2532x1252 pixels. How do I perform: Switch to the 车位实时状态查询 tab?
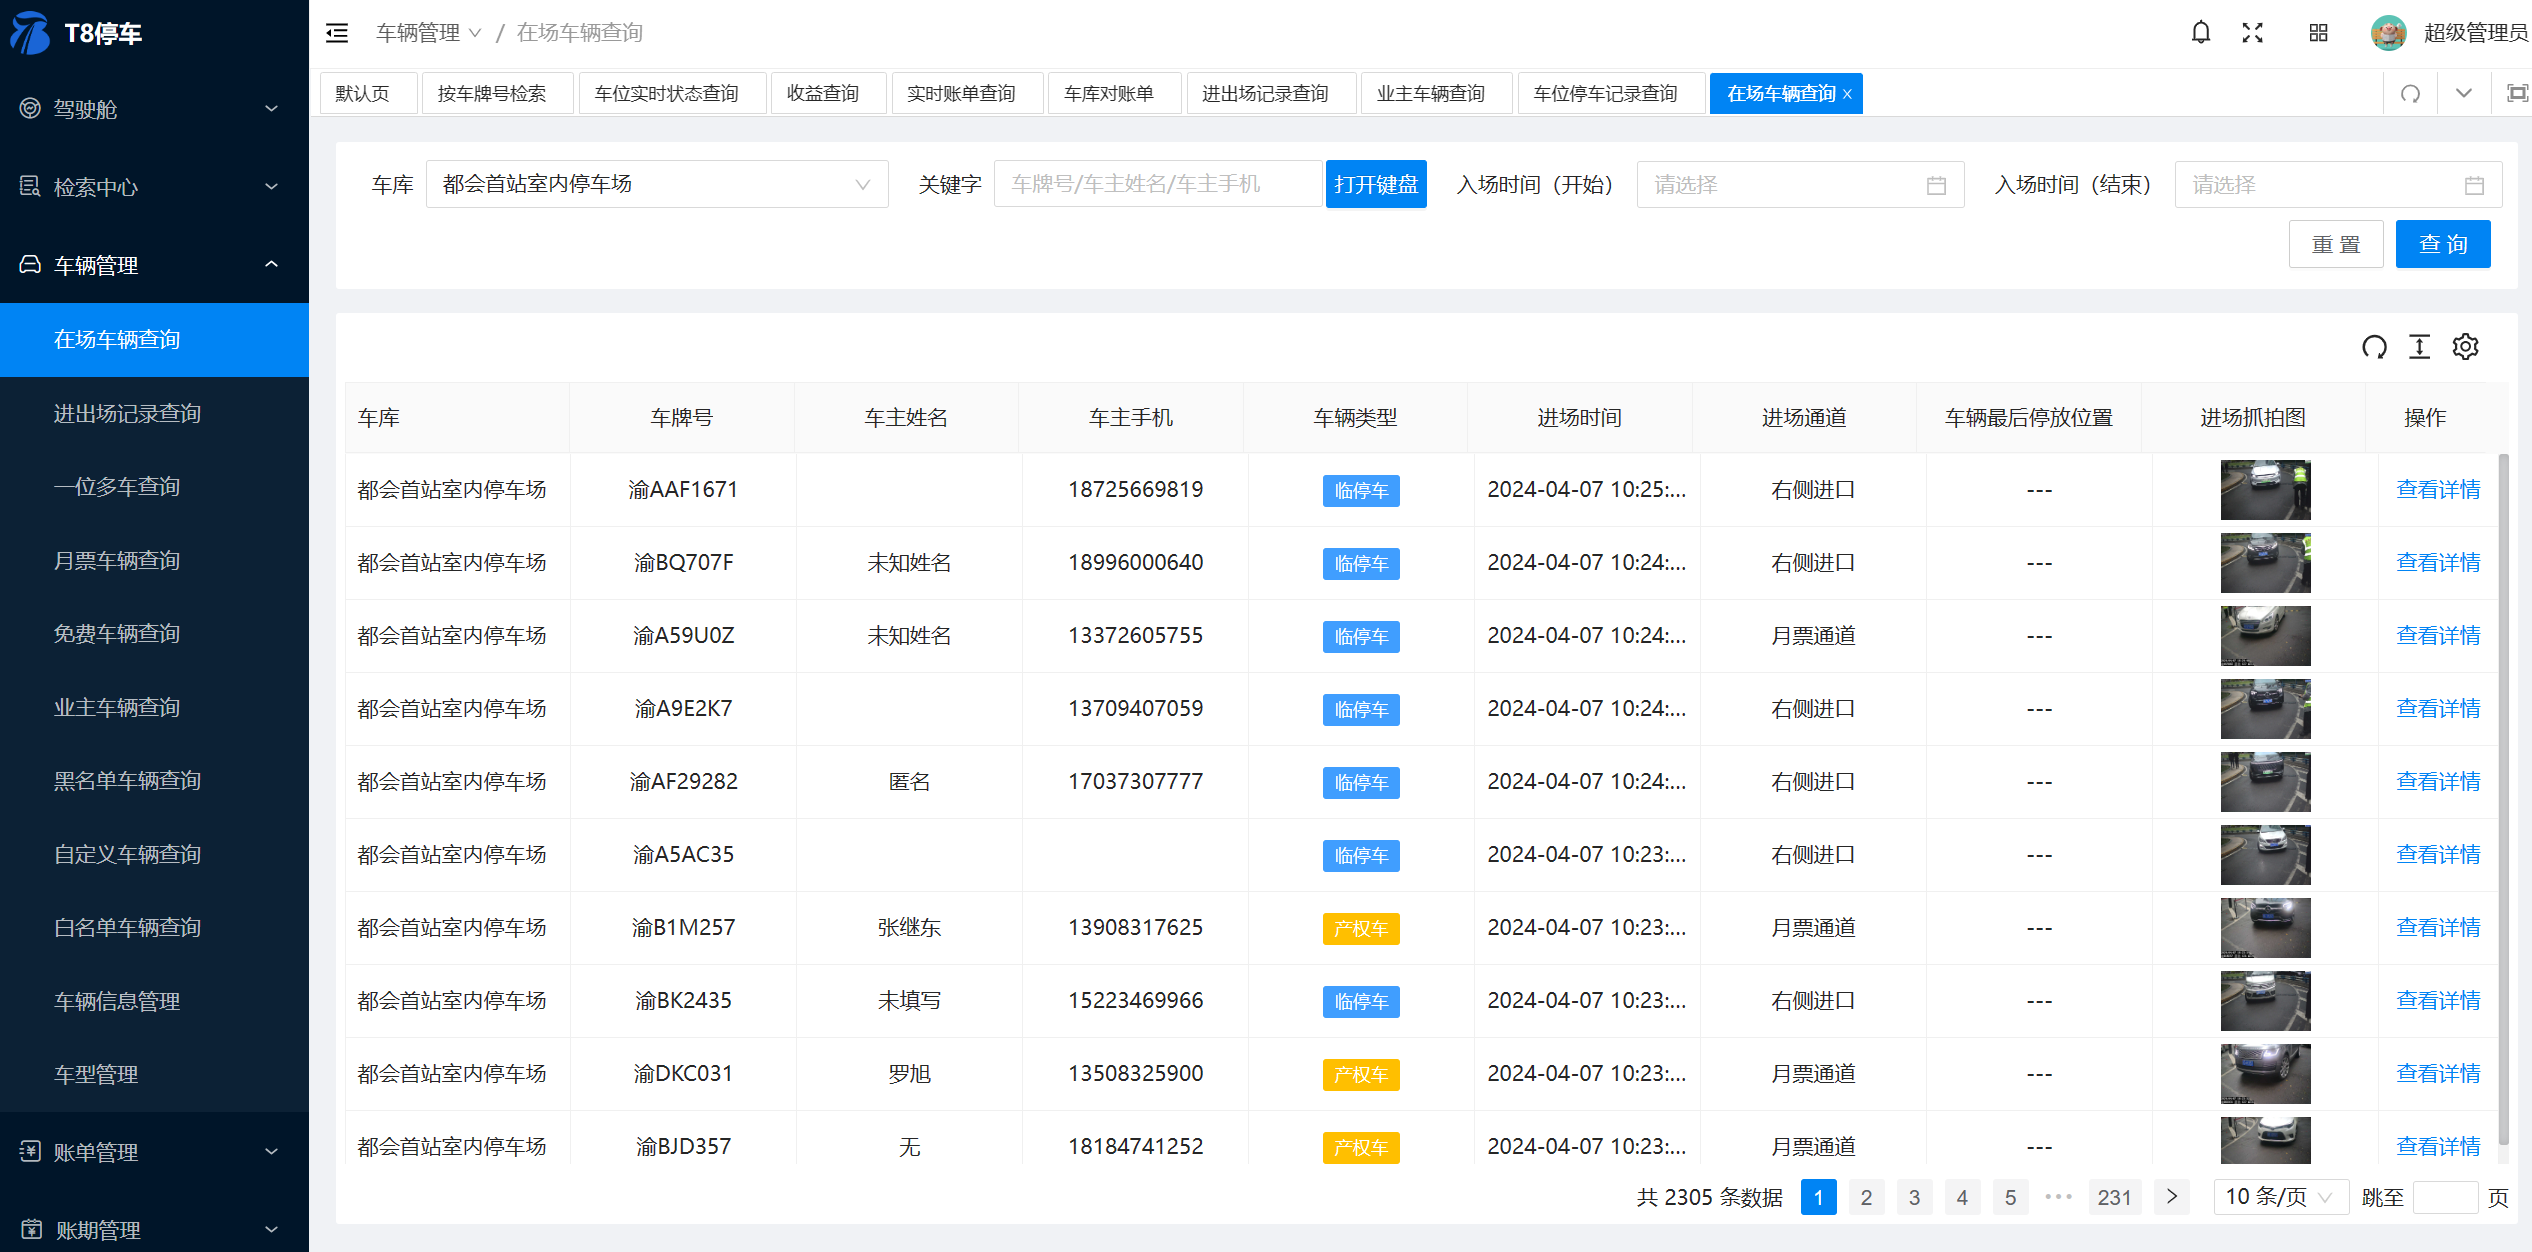pyautogui.click(x=672, y=94)
